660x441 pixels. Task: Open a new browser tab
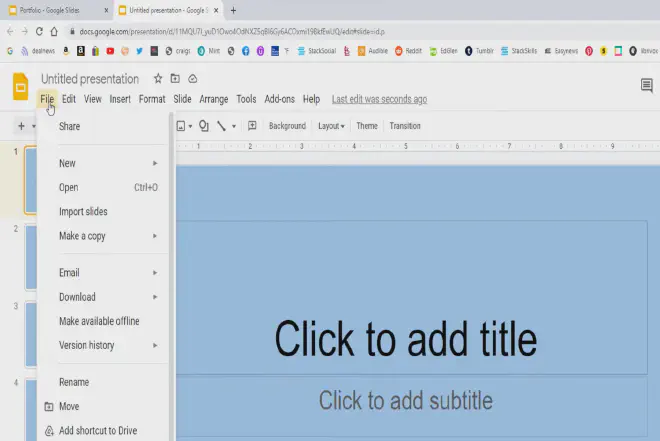click(233, 11)
